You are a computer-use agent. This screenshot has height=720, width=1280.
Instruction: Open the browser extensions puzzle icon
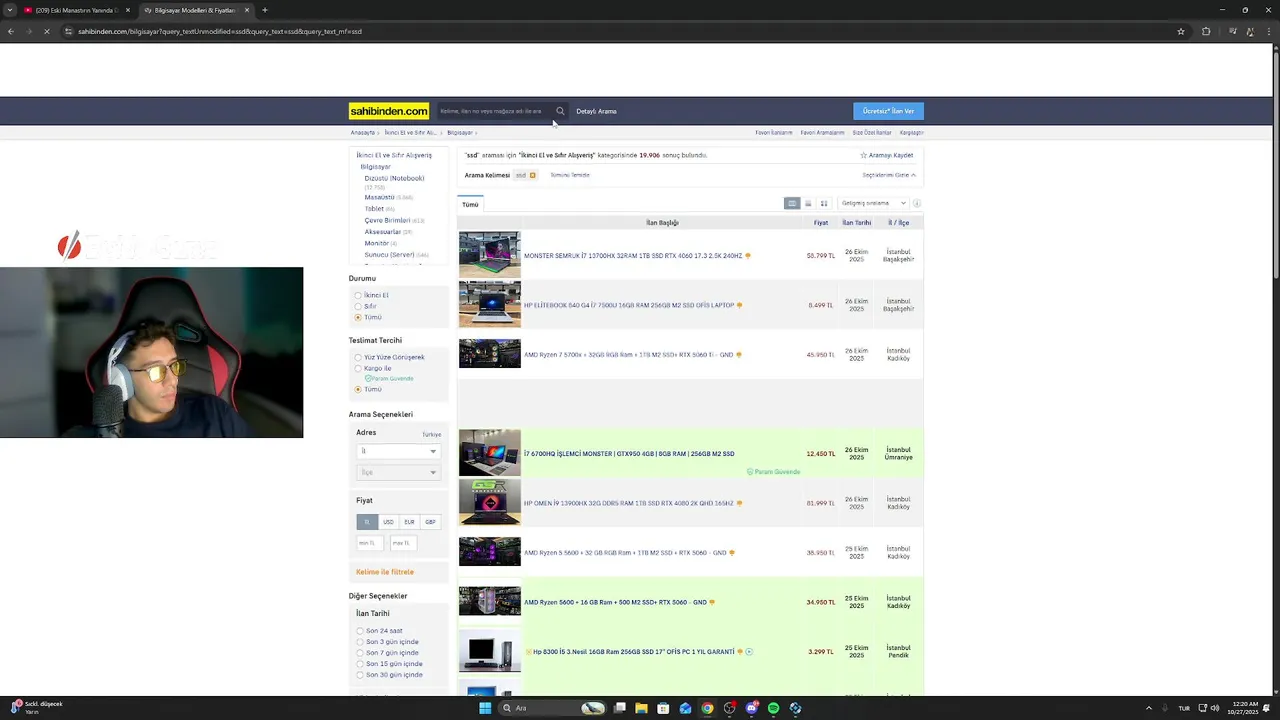tap(1206, 31)
